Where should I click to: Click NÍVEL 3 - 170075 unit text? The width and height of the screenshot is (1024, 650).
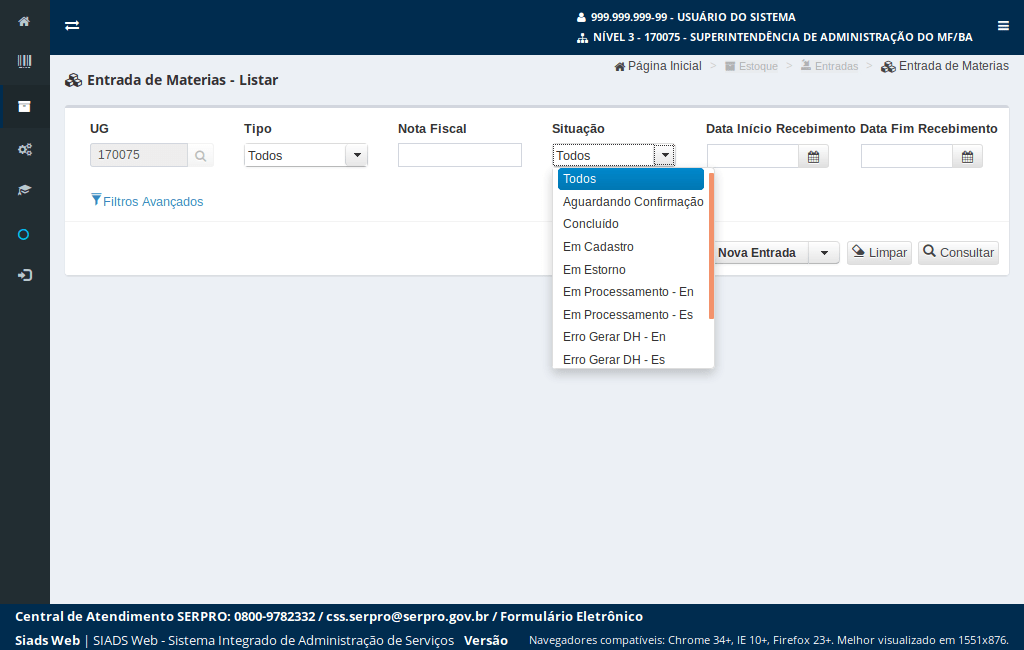pos(775,37)
